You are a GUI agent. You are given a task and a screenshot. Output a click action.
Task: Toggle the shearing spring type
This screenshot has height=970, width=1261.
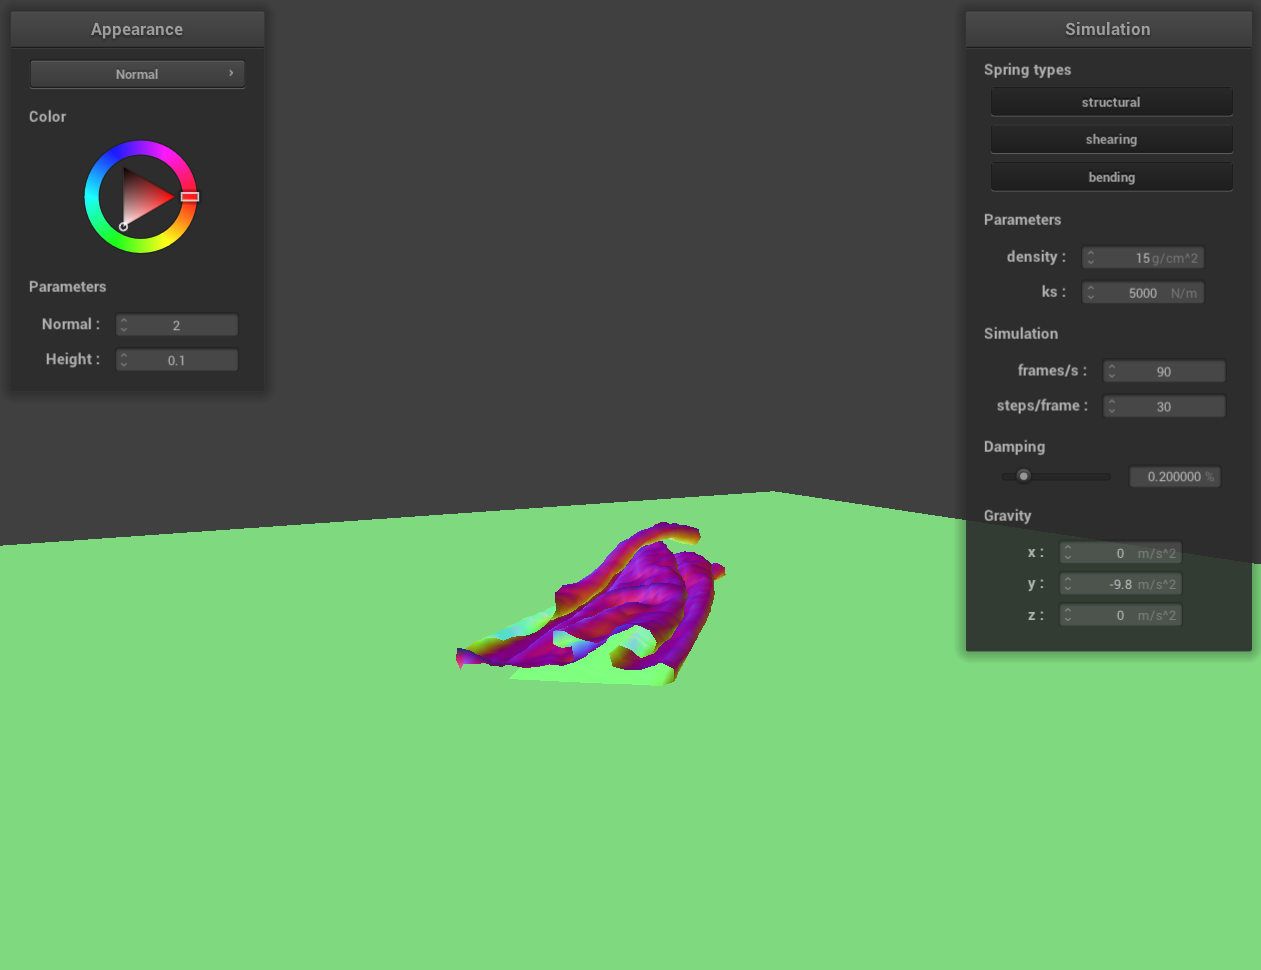tap(1111, 139)
